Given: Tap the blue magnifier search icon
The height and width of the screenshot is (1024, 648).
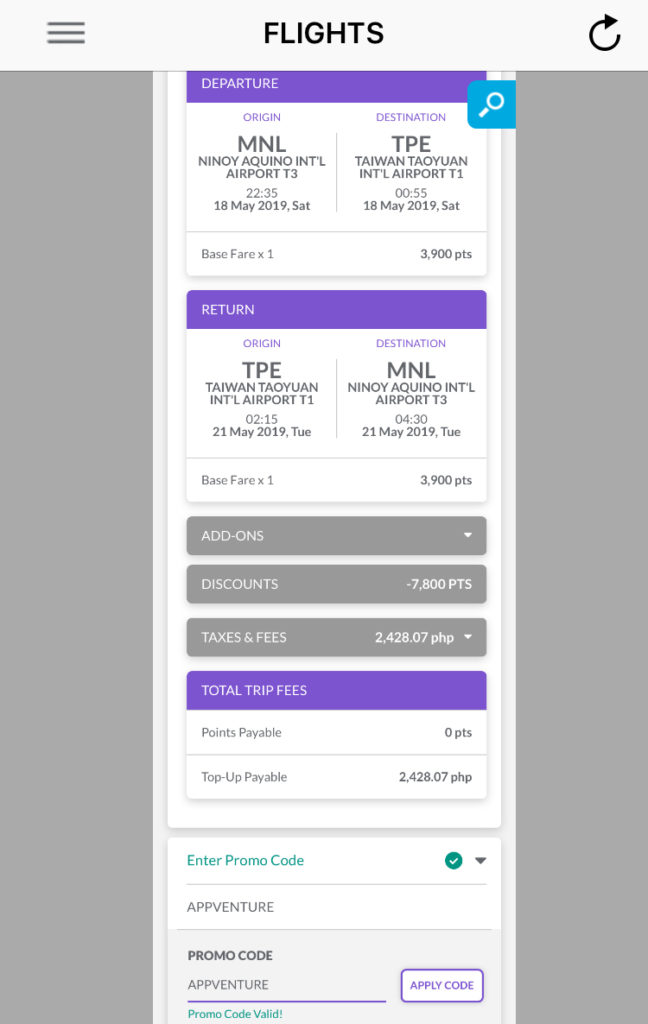Looking at the screenshot, I should point(491,104).
